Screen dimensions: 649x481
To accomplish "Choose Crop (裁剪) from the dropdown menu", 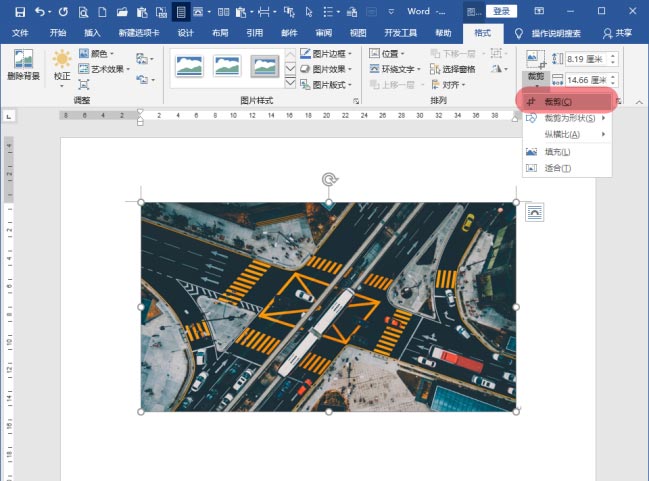I will coord(557,102).
